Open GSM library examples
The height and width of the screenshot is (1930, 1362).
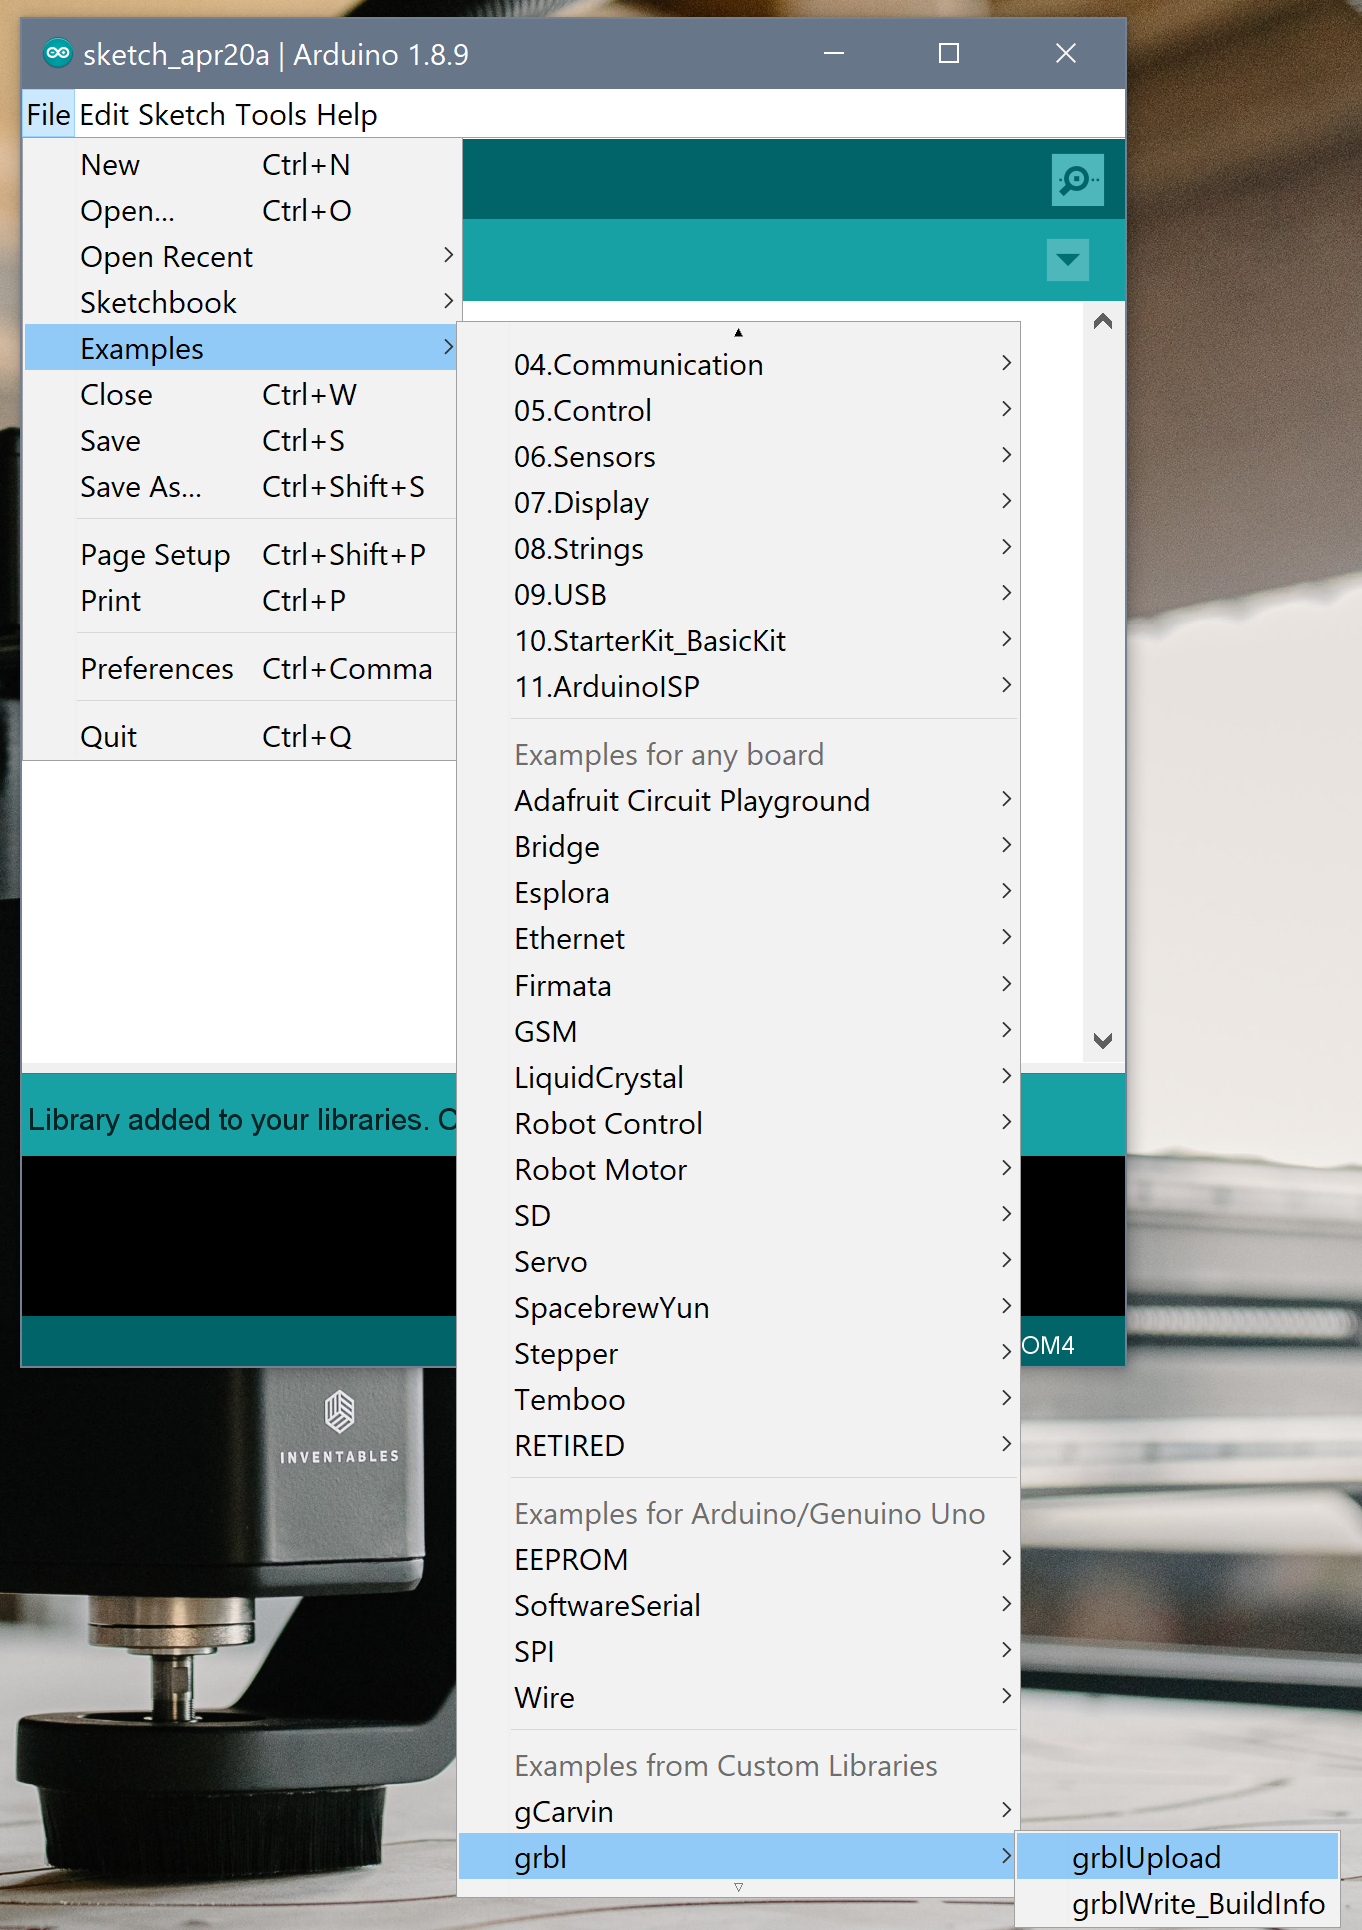pyautogui.click(x=738, y=1032)
